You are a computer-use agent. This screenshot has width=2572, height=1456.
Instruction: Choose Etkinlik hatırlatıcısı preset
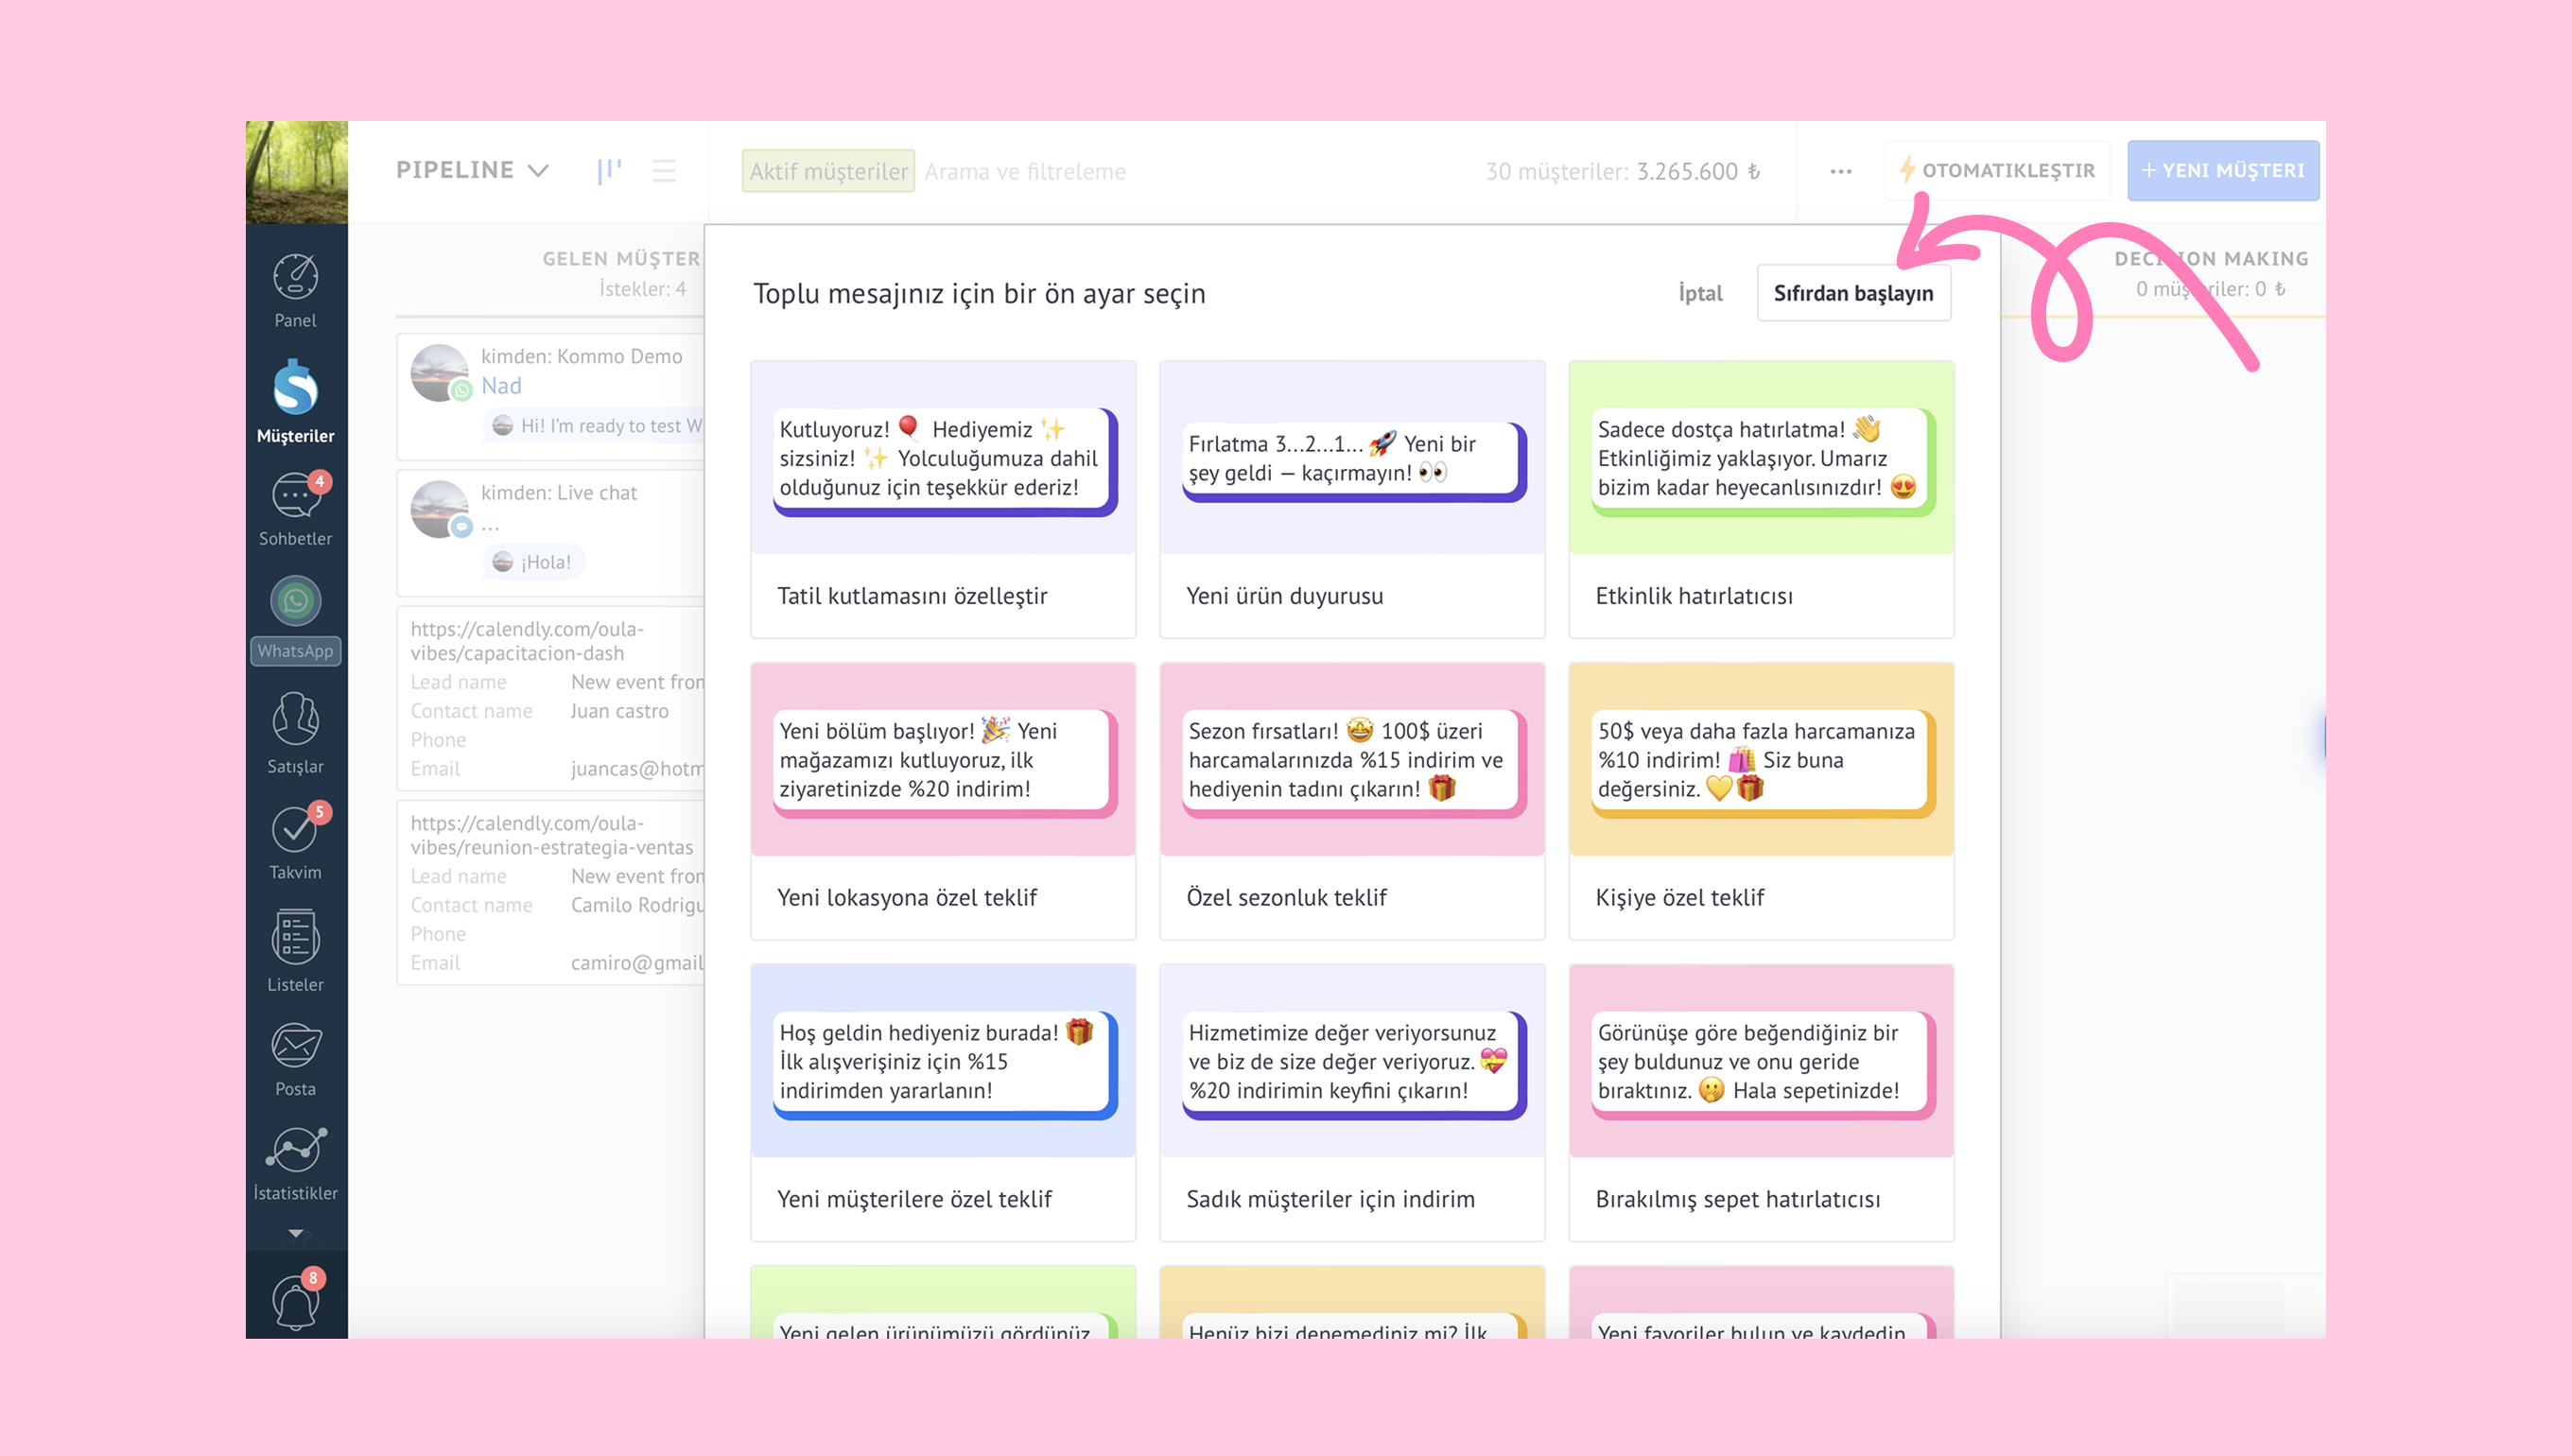click(1761, 499)
